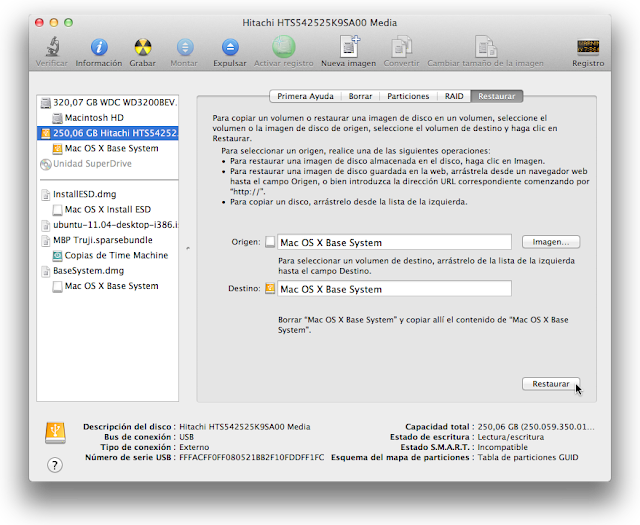
Task: Select InstallESD.dmg in the sidebar
Action: click(108, 194)
